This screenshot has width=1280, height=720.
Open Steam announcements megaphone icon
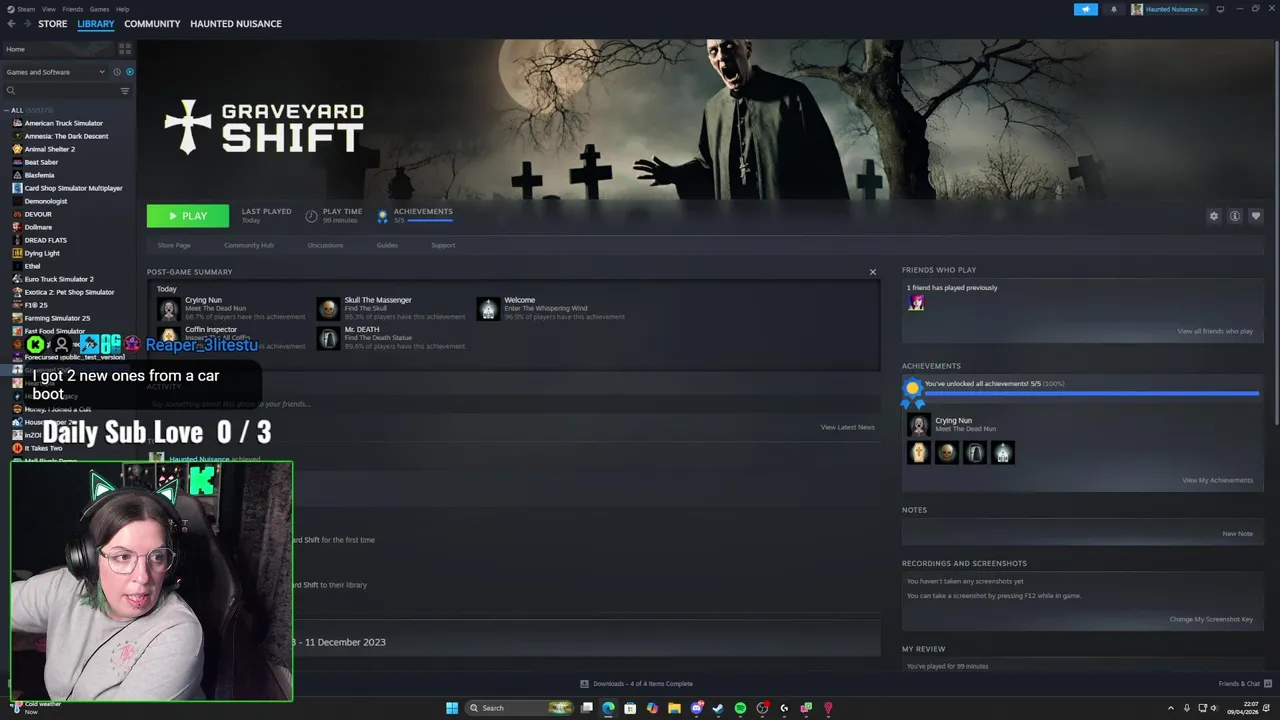1086,9
